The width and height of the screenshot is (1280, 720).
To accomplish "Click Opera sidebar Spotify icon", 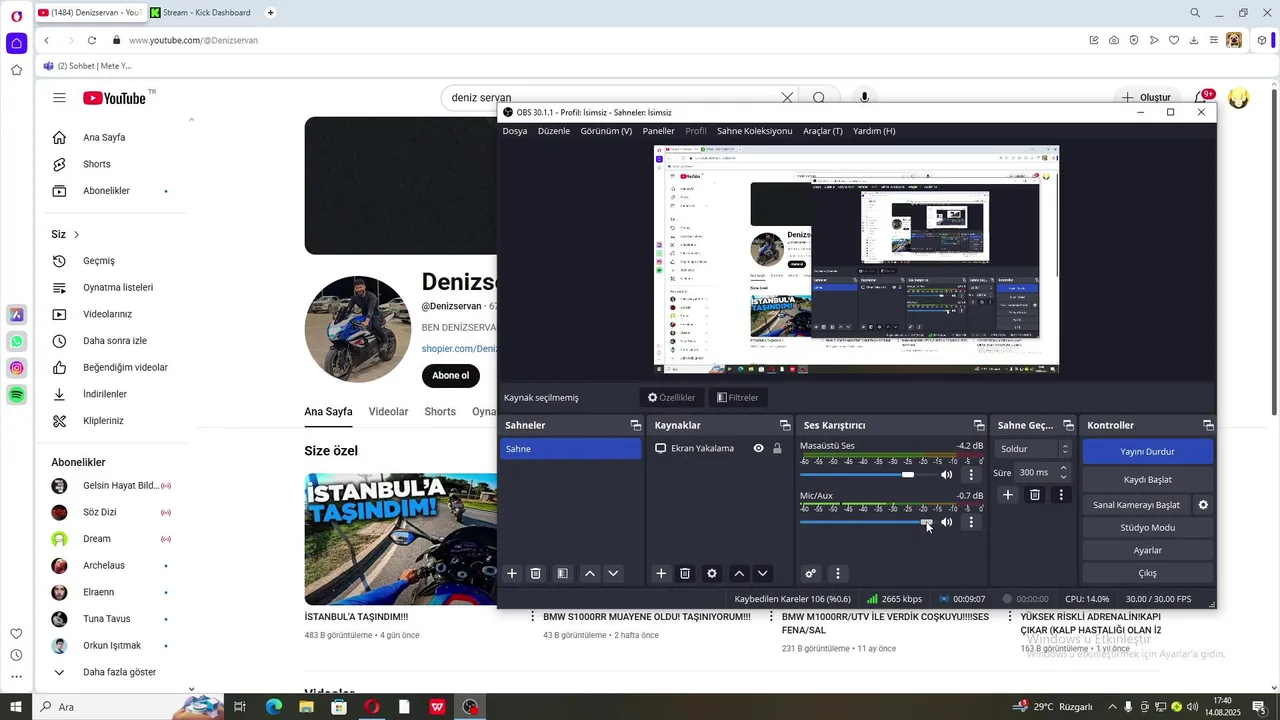I will coord(16,395).
